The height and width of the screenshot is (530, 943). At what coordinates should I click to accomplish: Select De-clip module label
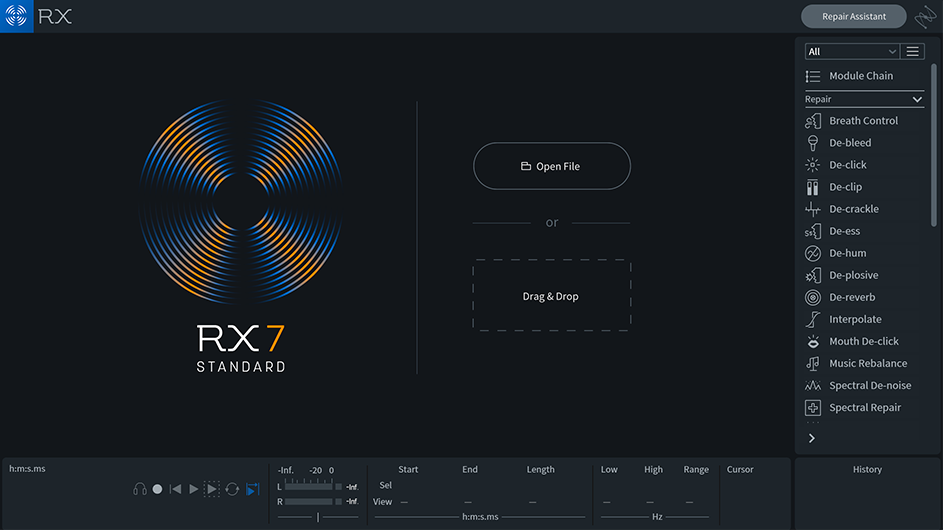coord(845,187)
